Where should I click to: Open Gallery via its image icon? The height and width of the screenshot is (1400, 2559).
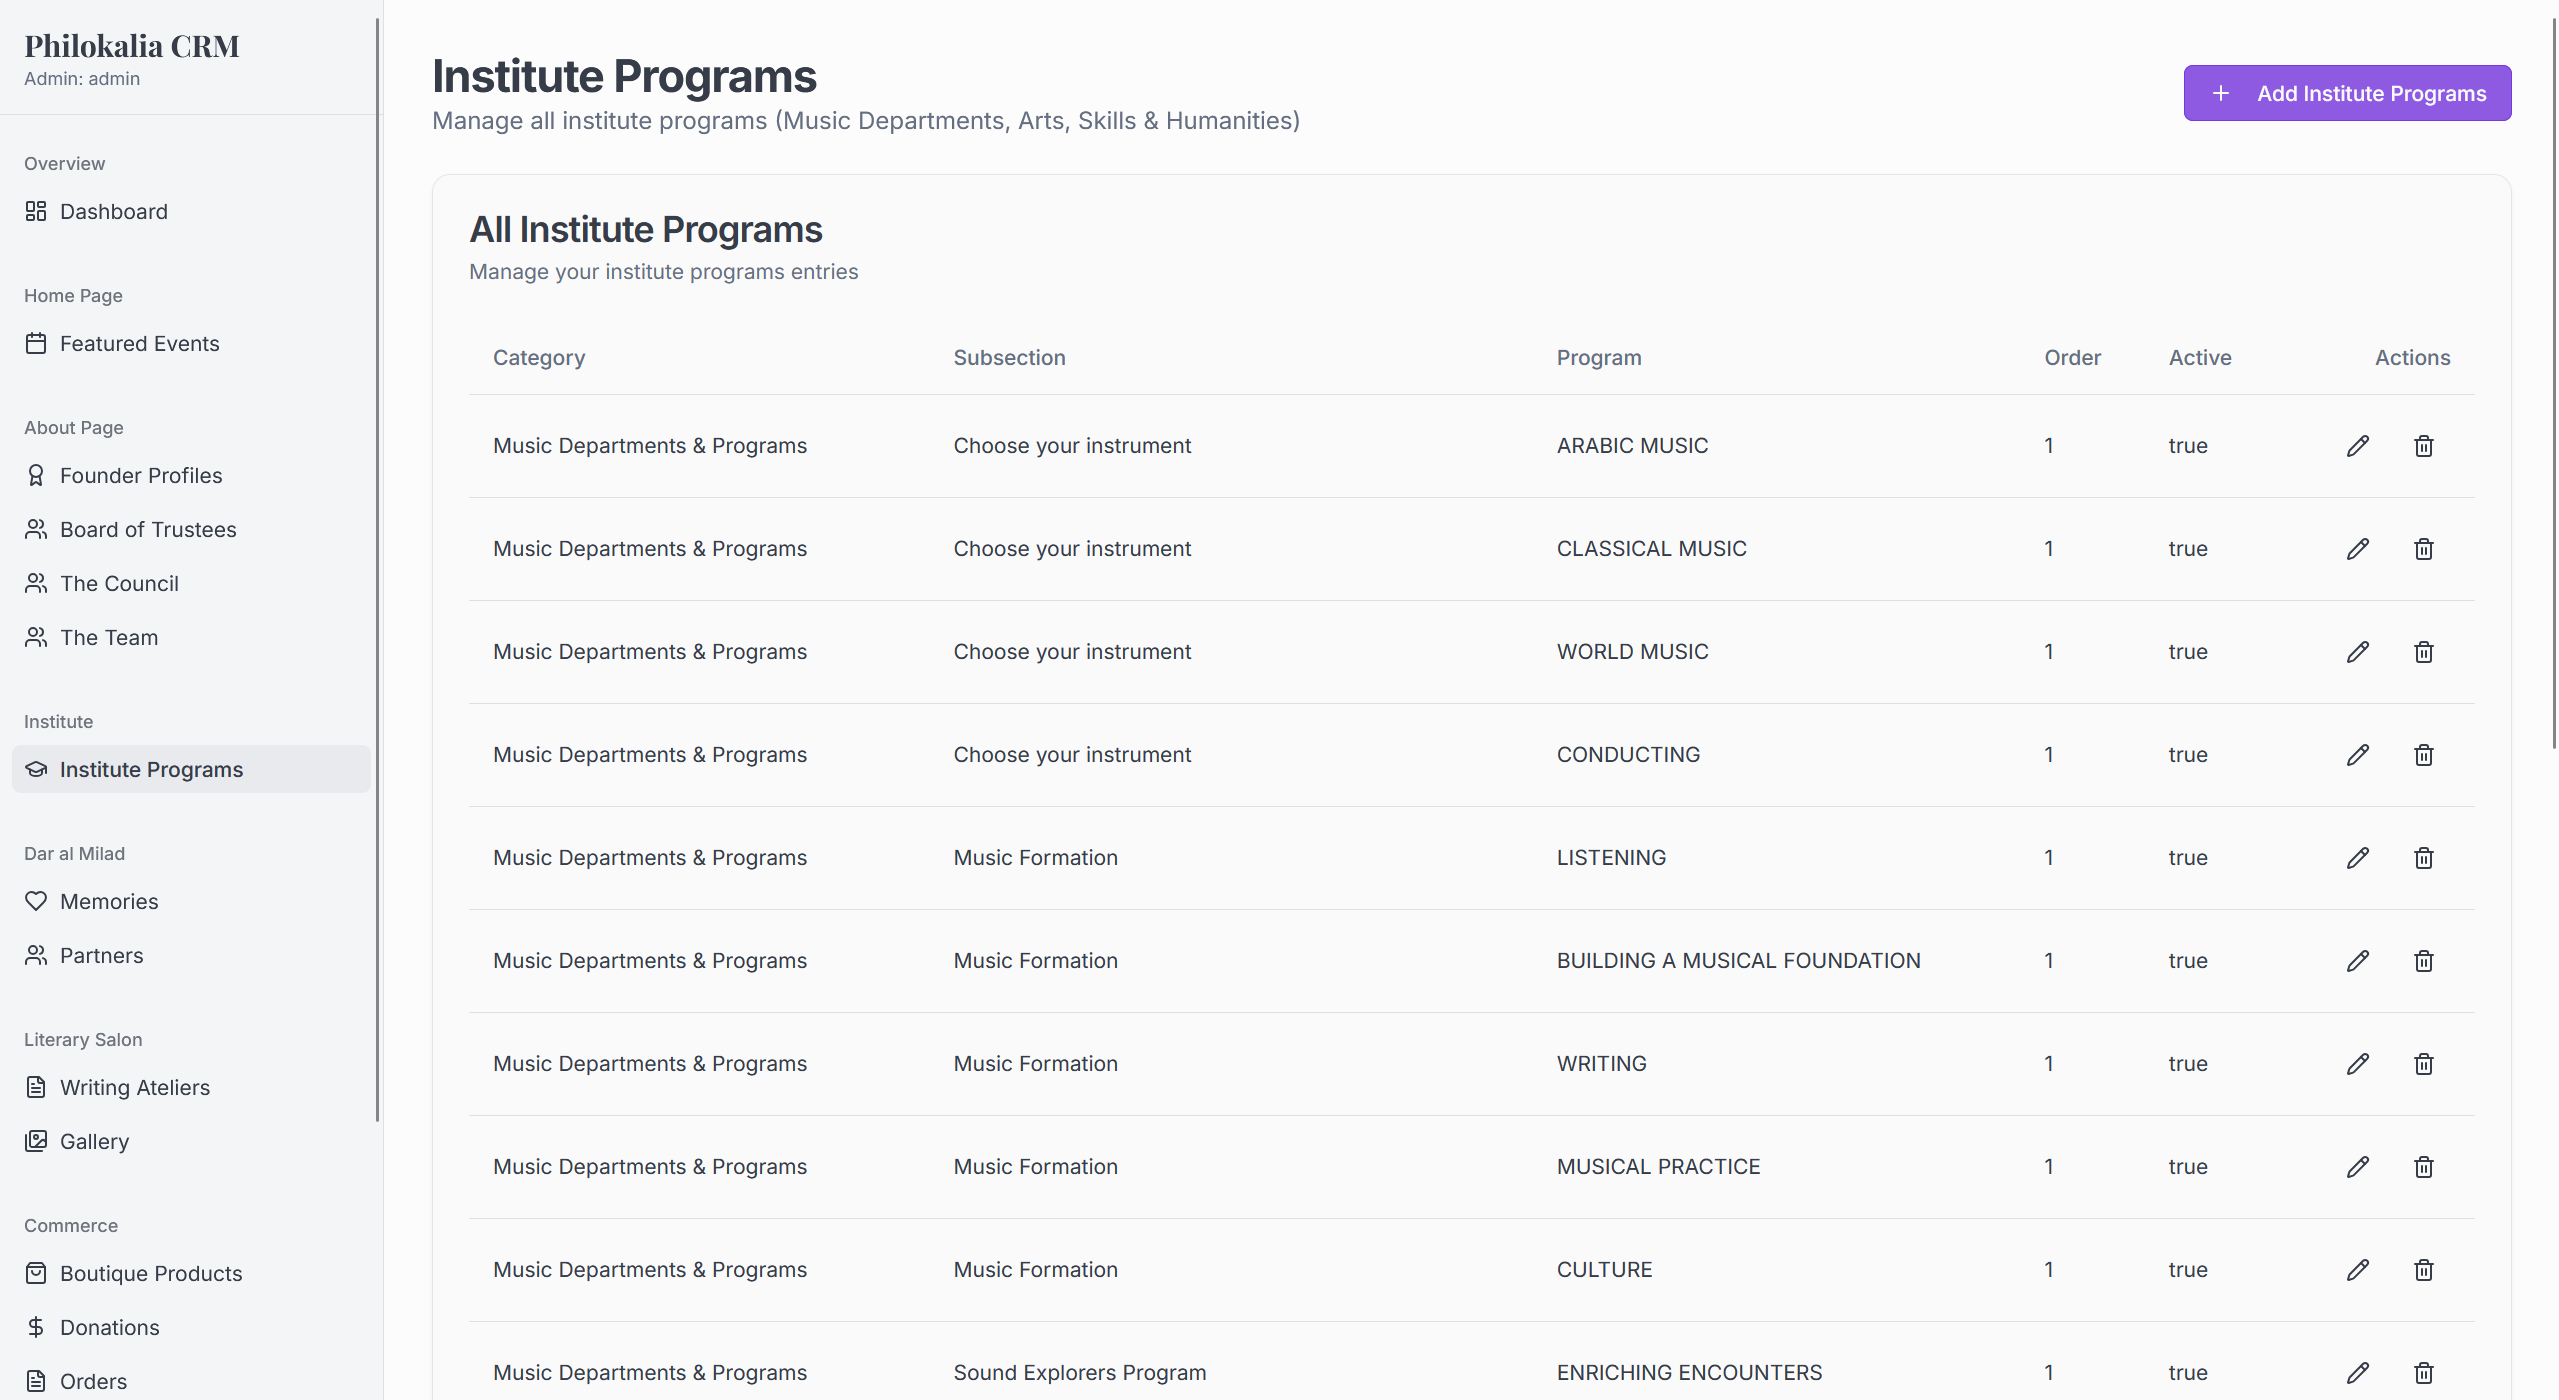click(x=36, y=1141)
